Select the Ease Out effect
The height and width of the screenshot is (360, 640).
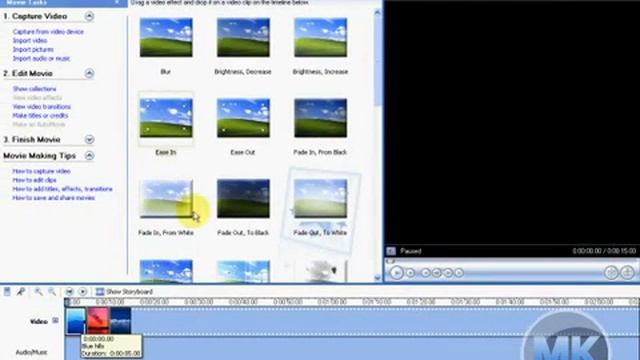[243, 118]
